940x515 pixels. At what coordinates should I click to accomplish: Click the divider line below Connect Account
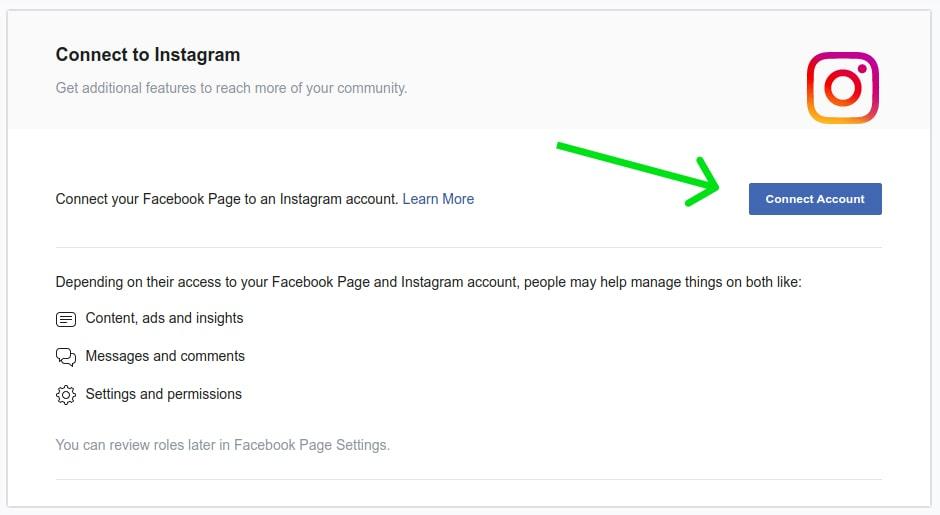coord(469,247)
